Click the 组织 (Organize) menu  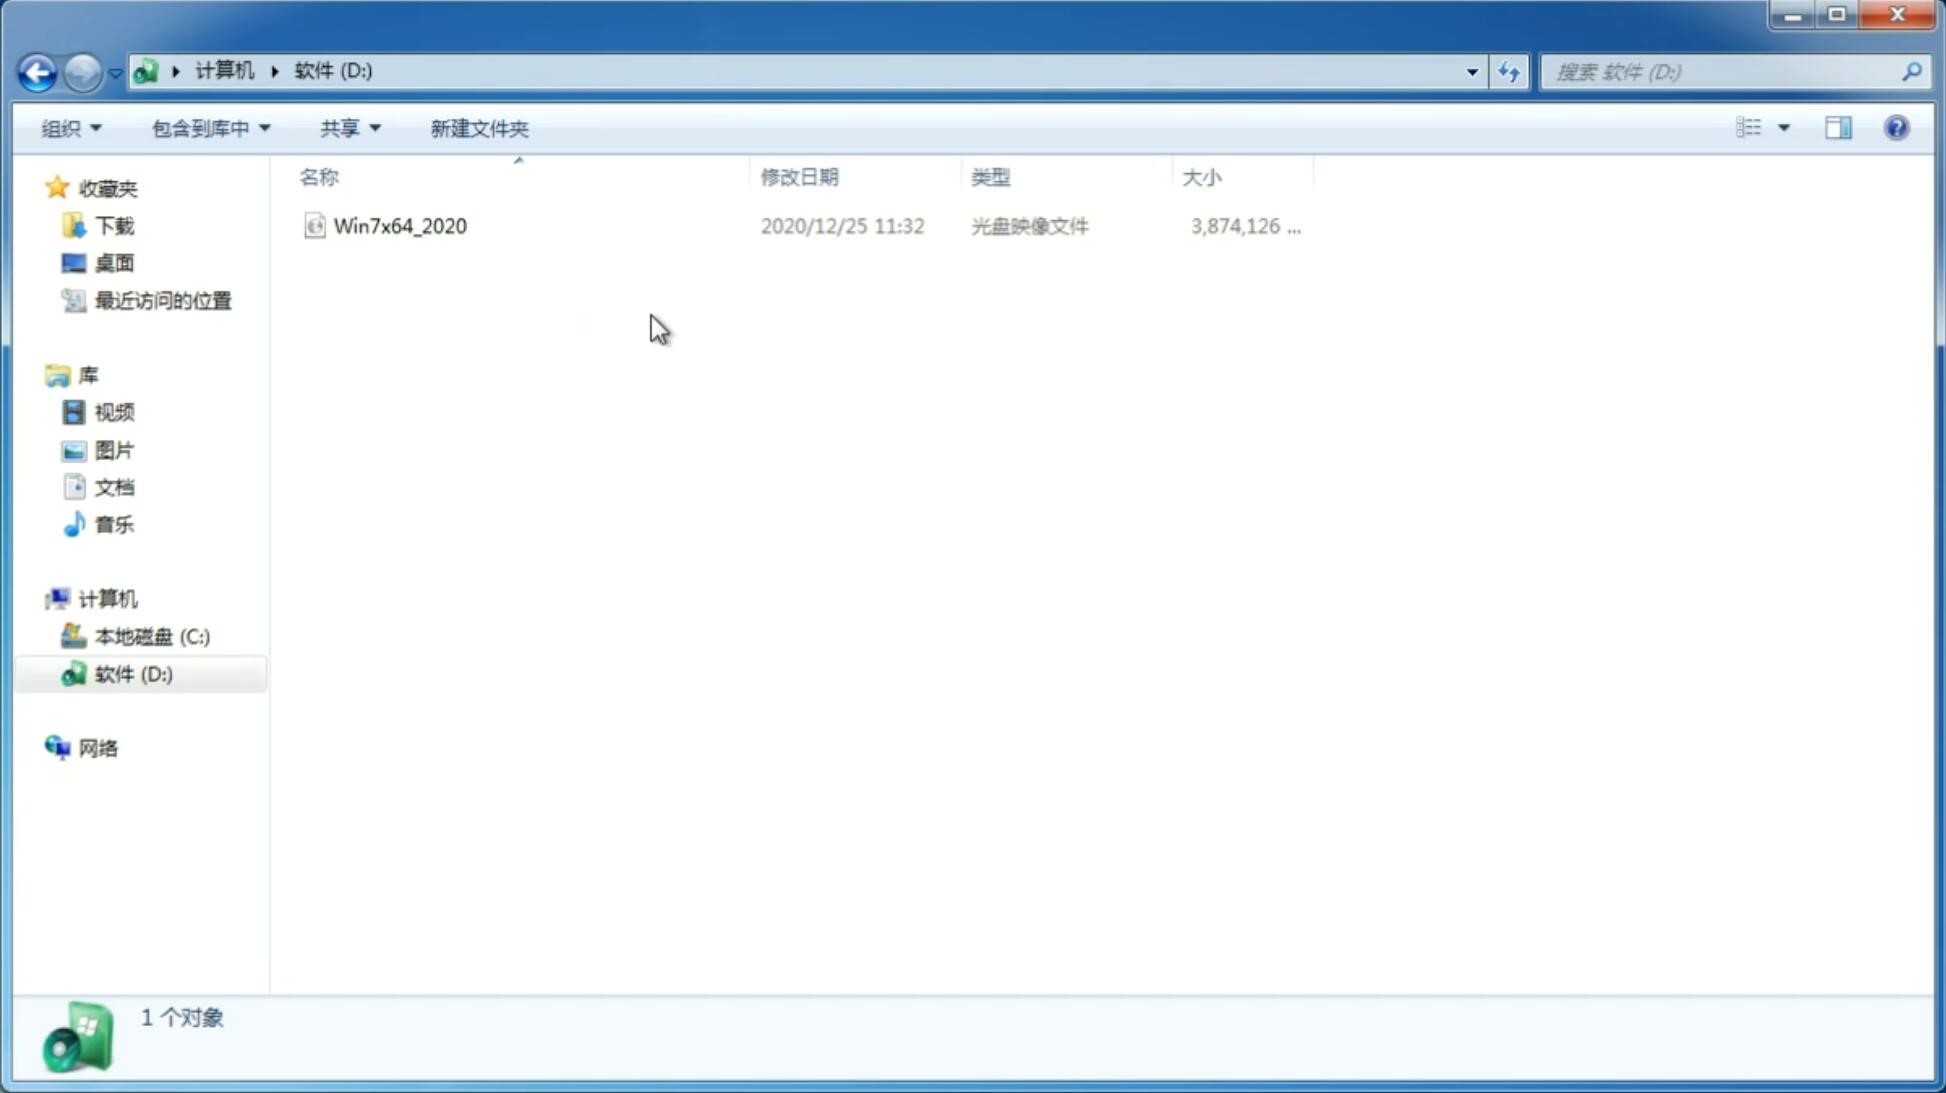tap(70, 127)
